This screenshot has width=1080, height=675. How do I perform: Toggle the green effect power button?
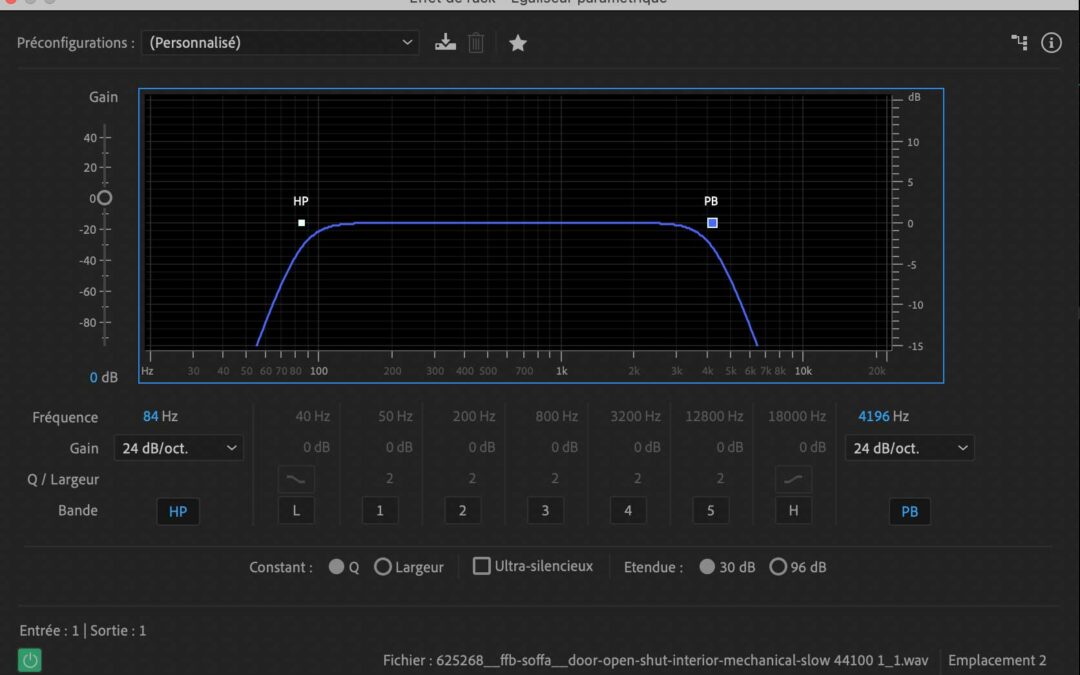[x=30, y=660]
